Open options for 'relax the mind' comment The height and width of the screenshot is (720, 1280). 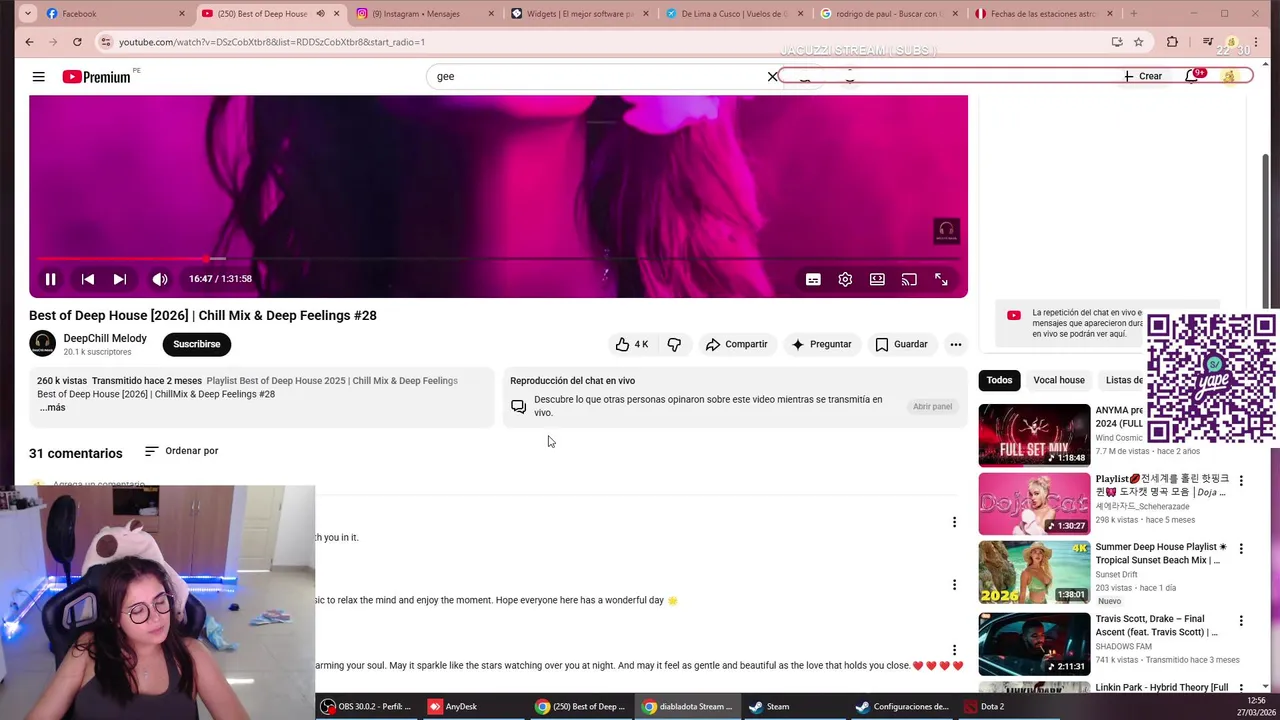click(954, 585)
